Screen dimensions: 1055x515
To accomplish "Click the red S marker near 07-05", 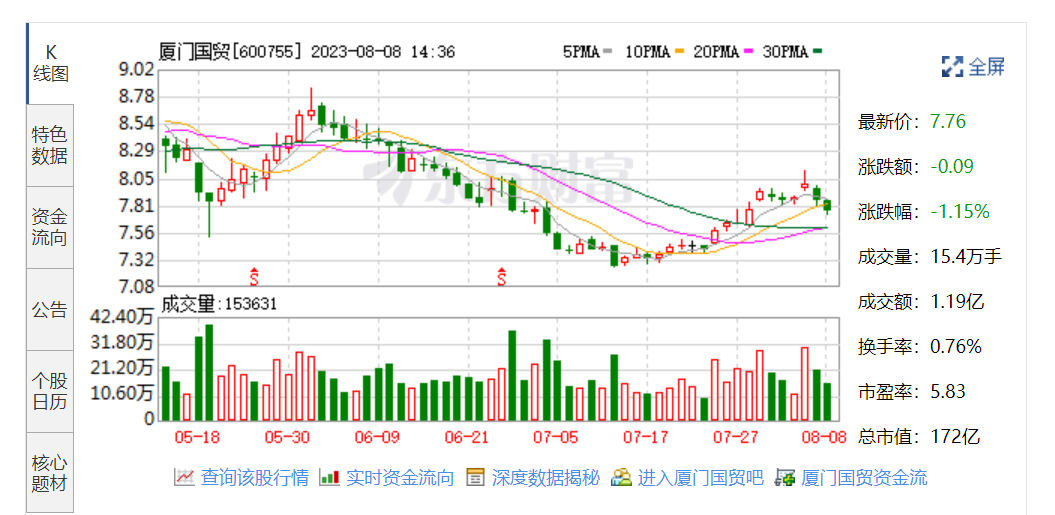I will [x=502, y=275].
